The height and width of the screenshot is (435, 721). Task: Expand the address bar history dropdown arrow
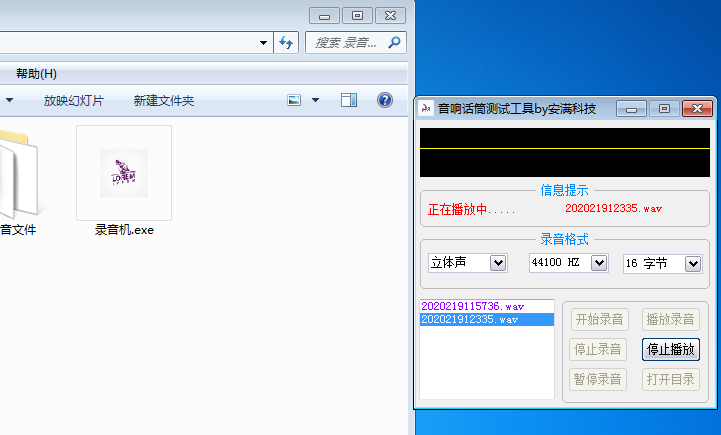click(263, 43)
